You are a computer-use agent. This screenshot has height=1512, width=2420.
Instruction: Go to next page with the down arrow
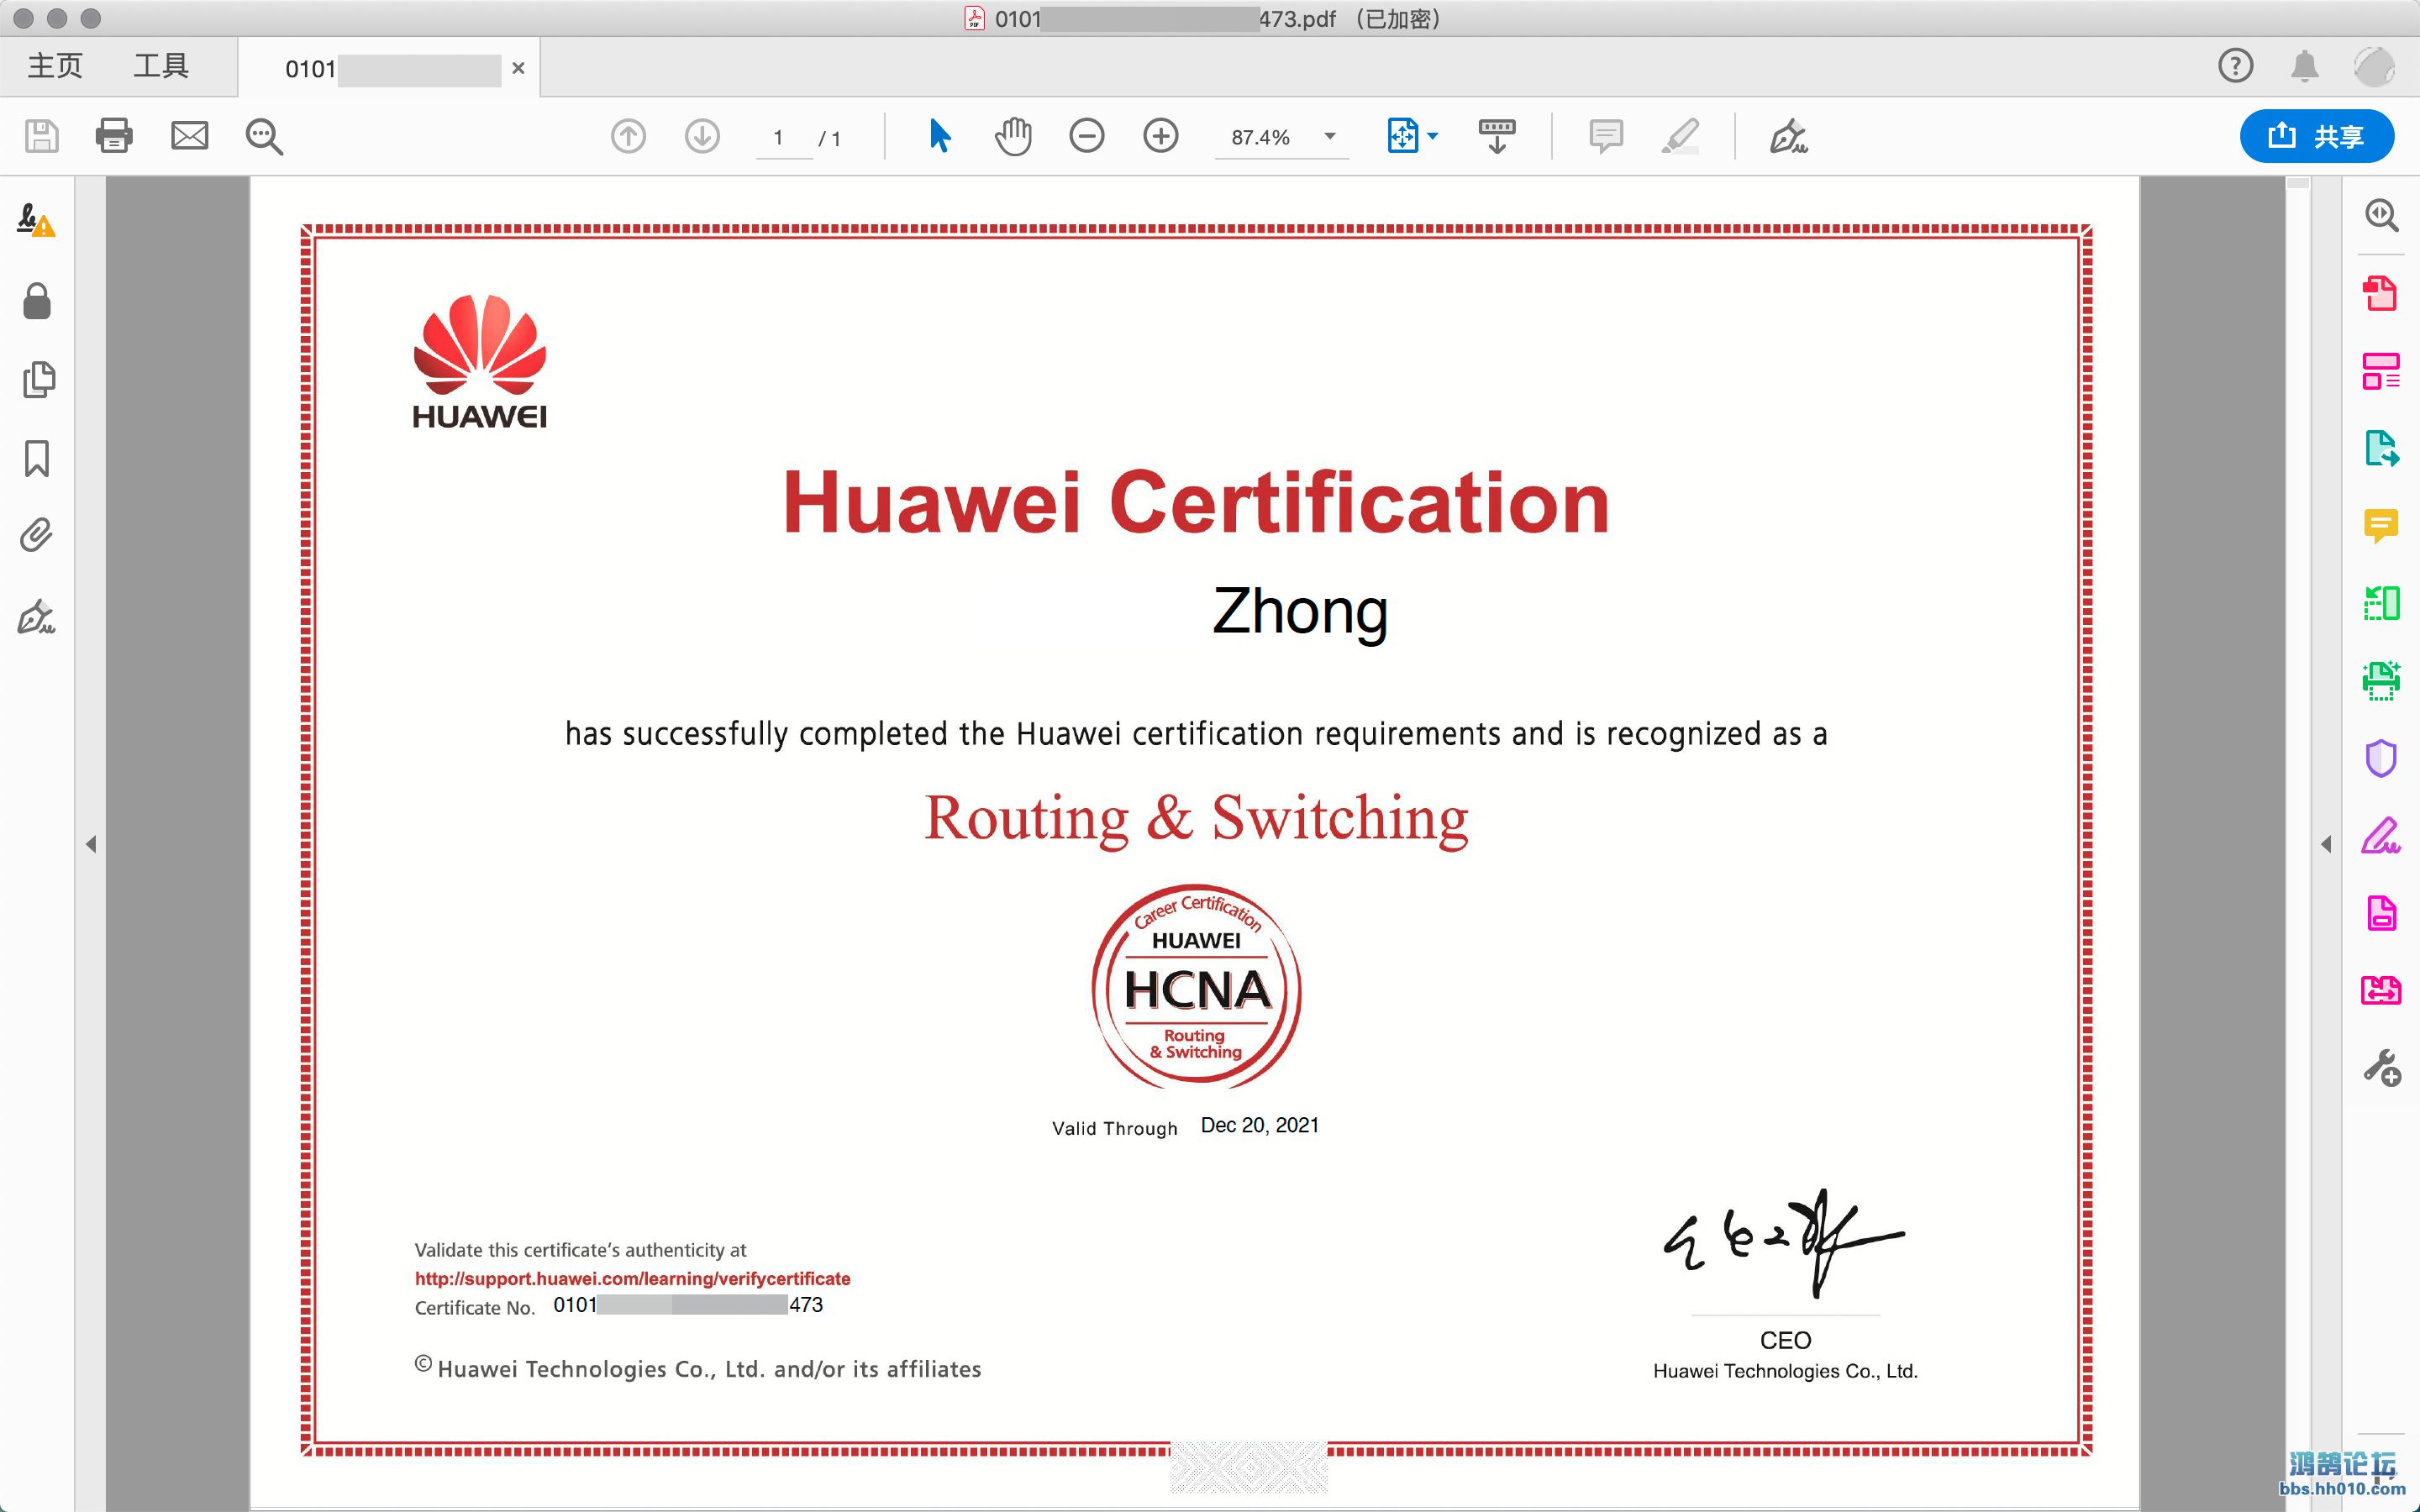pos(702,136)
